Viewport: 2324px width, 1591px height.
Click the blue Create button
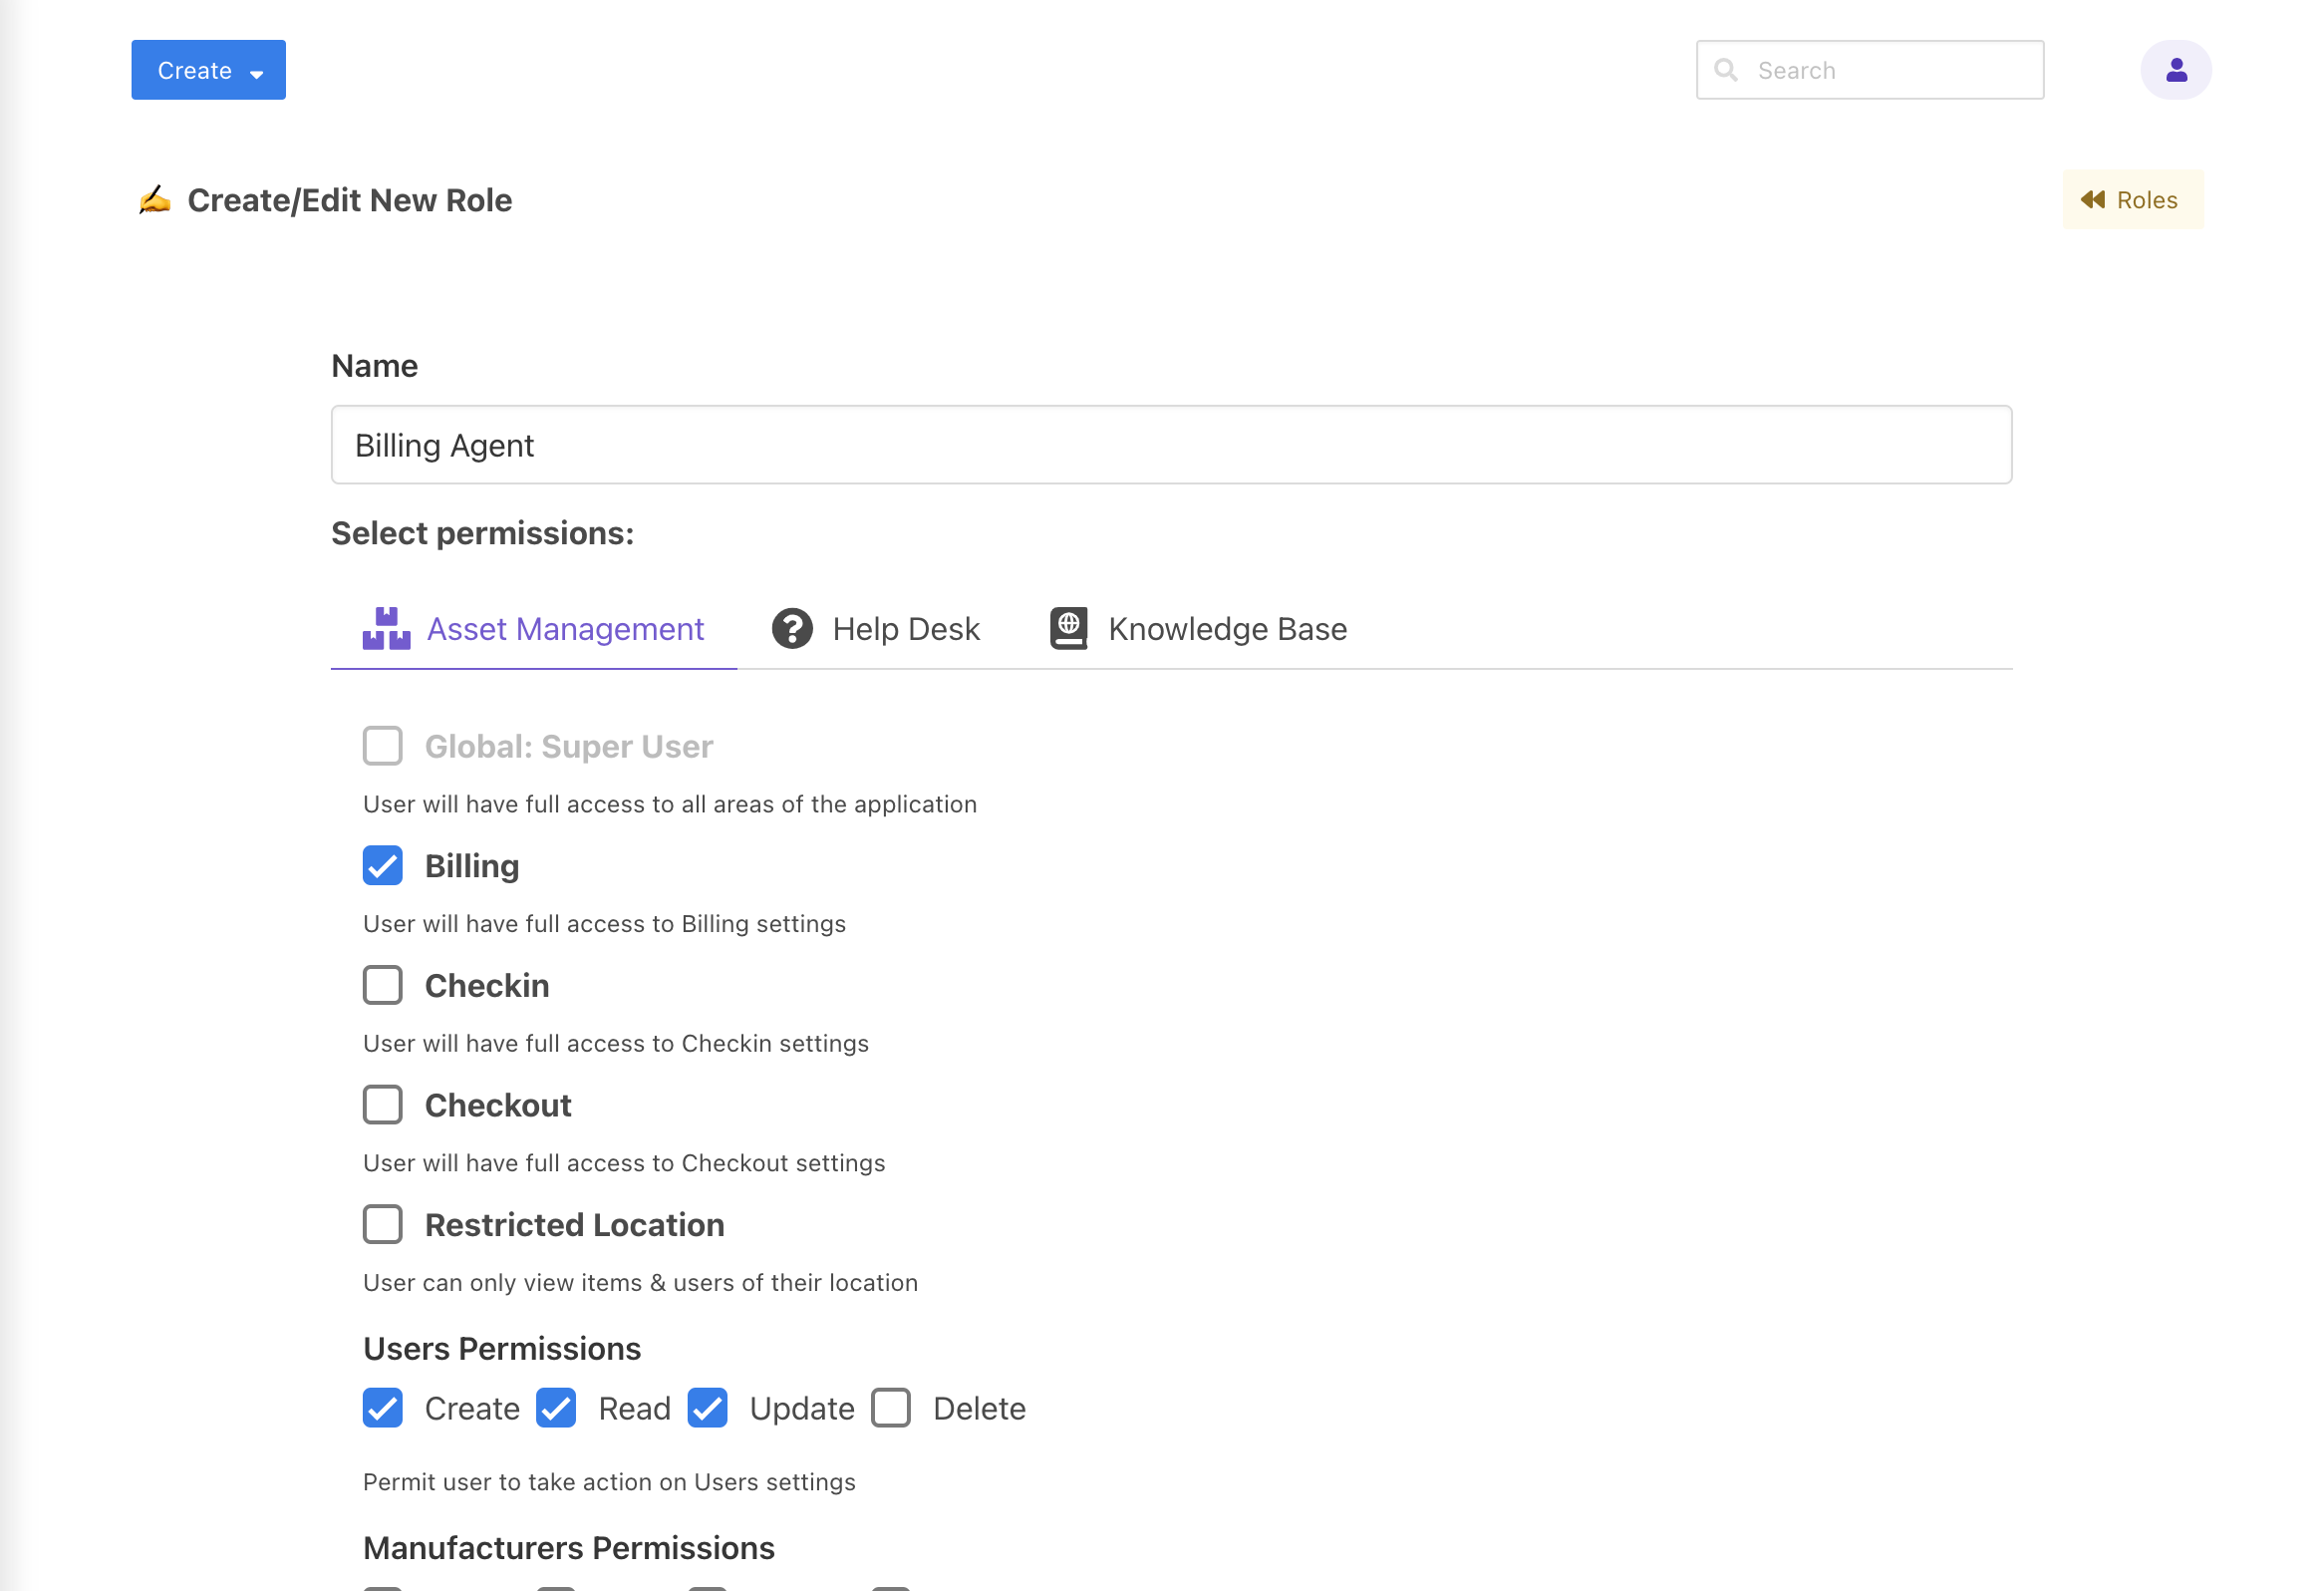click(195, 70)
